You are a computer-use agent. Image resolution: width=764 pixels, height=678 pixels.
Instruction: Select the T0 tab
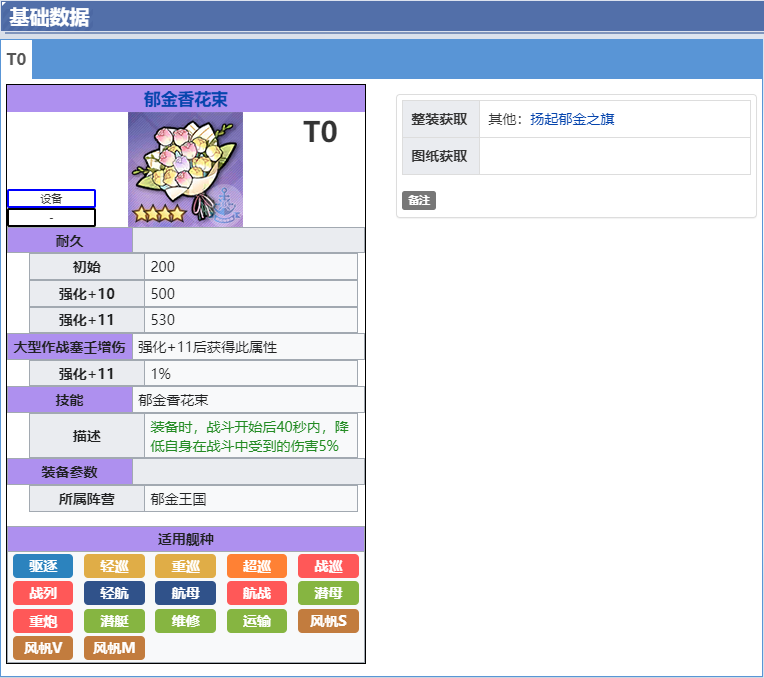[16, 59]
